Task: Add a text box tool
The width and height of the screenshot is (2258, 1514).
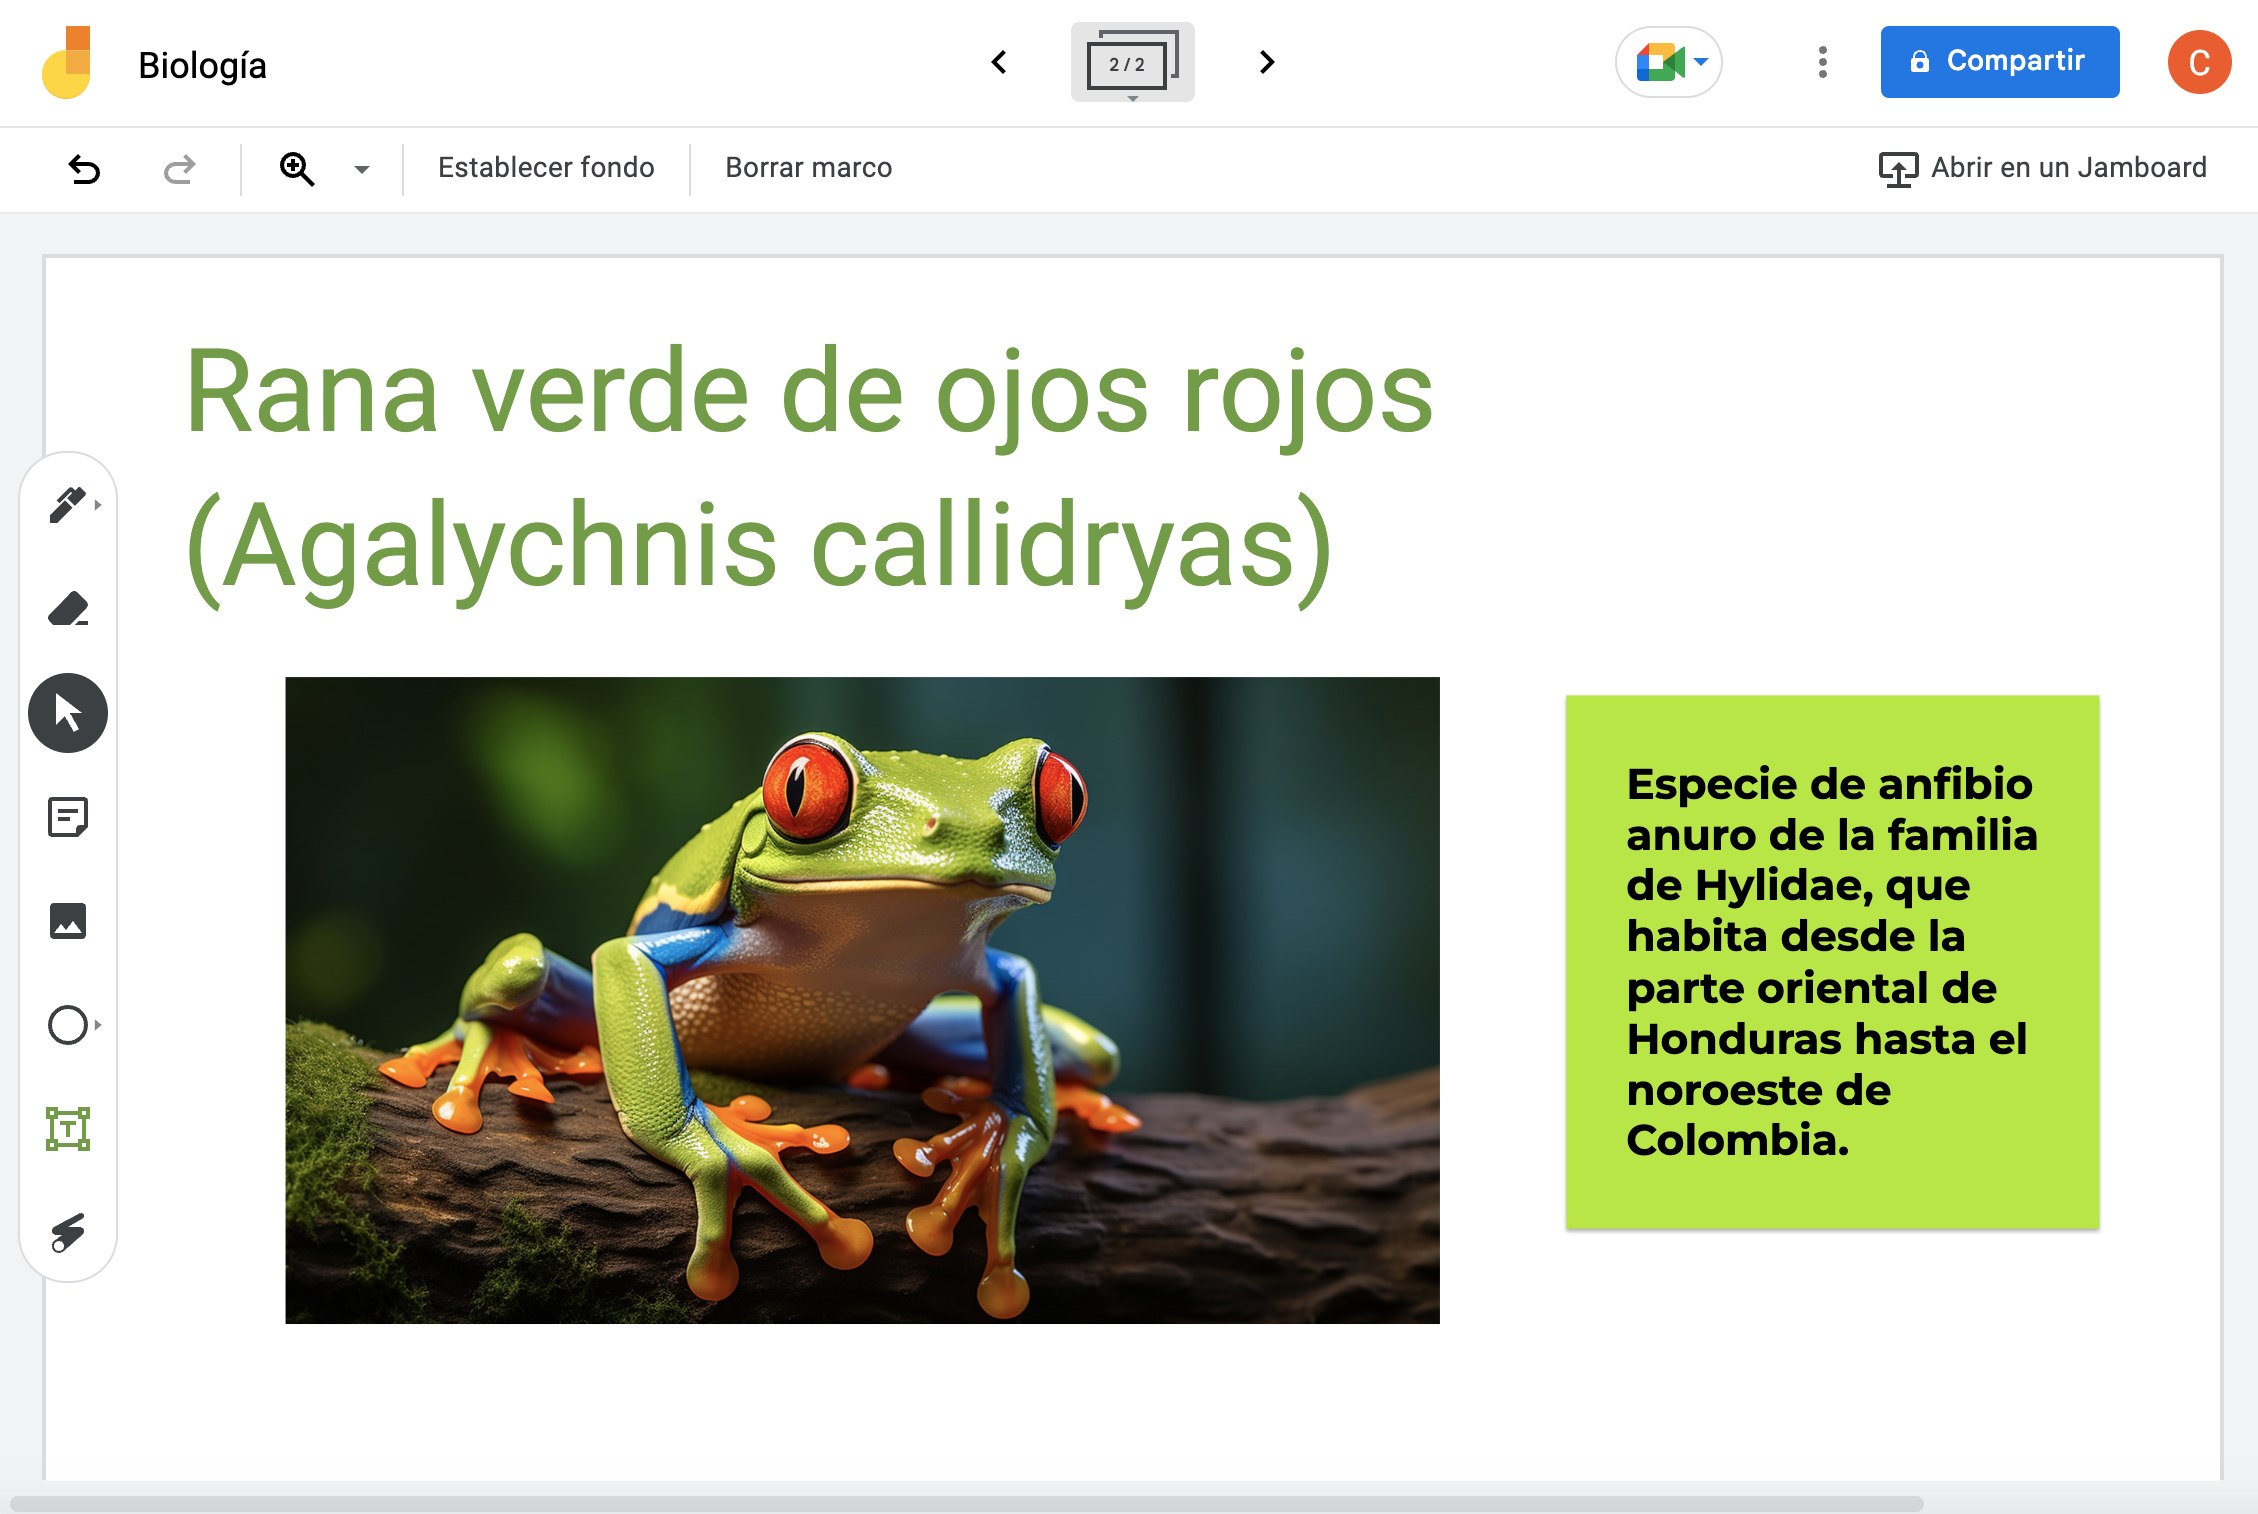Action: pos(68,1129)
